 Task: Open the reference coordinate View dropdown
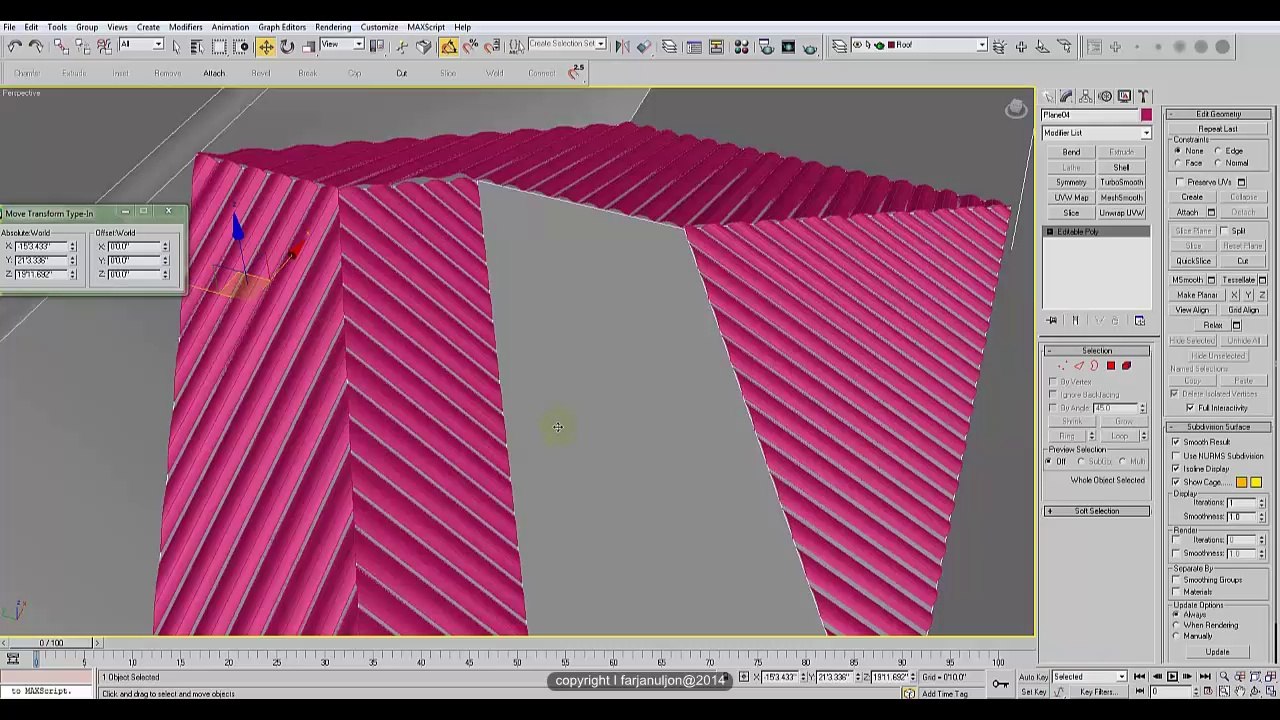point(342,45)
